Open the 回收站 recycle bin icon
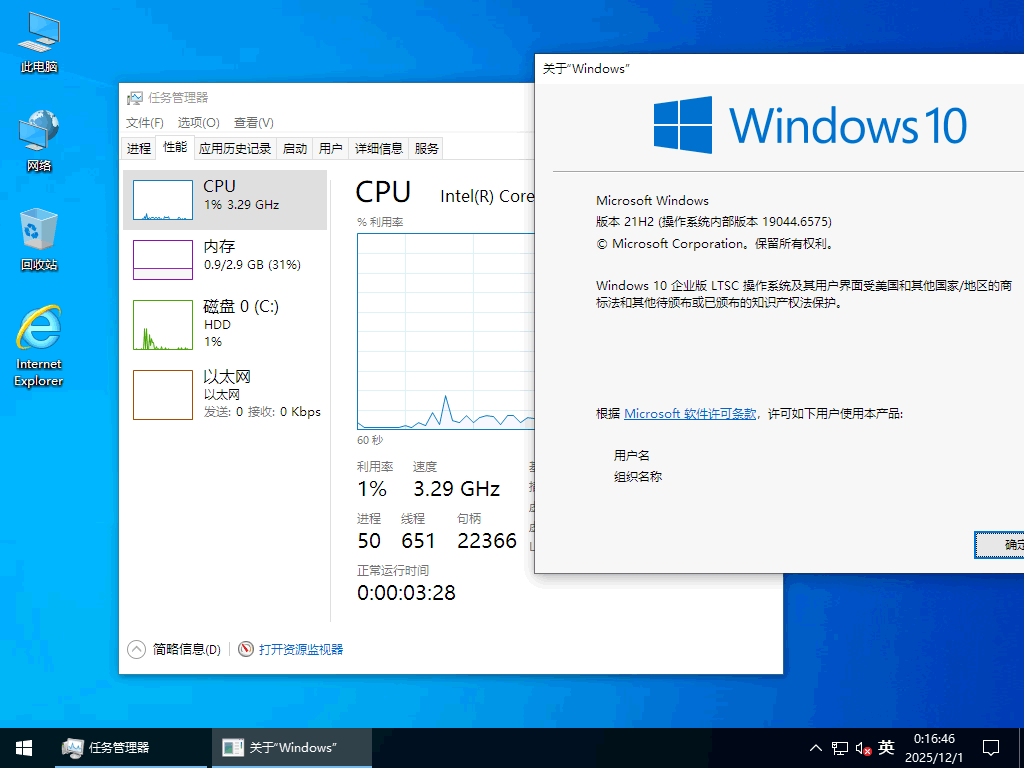 [x=39, y=238]
